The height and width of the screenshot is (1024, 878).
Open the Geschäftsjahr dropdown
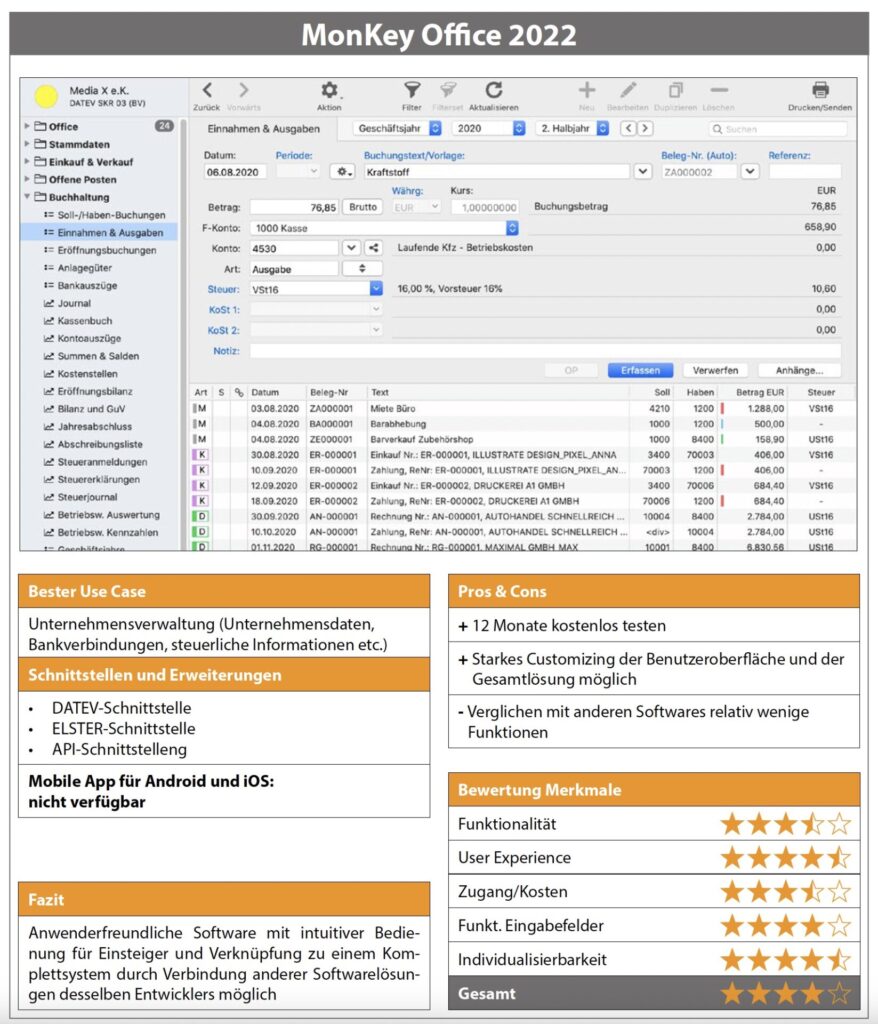pos(398,129)
